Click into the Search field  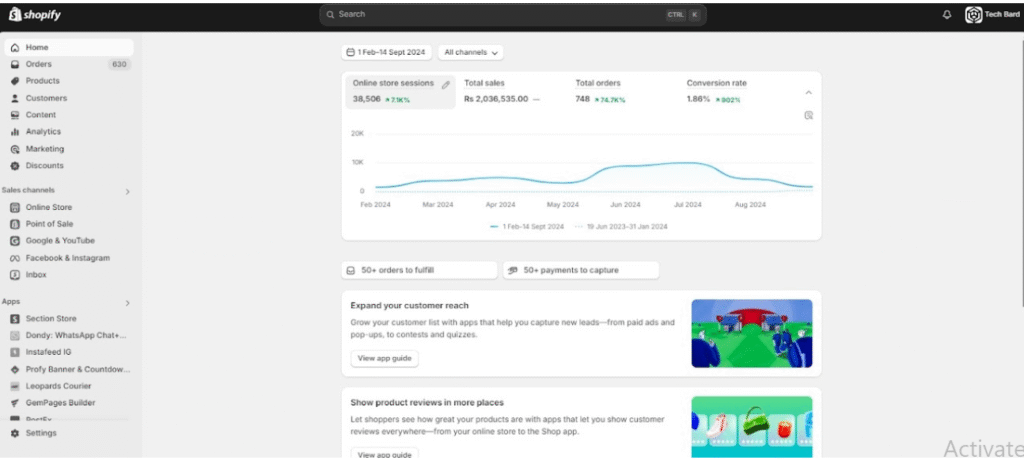[500, 15]
